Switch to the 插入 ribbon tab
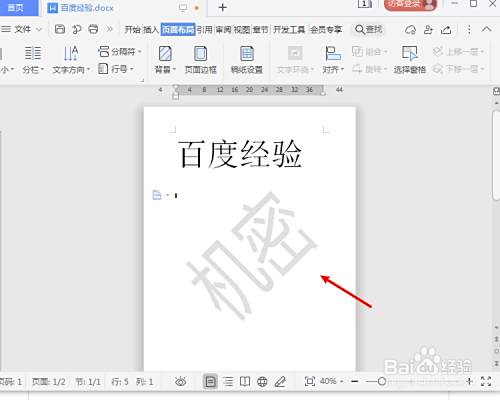Viewport: 500px width, 400px height. tap(150, 30)
